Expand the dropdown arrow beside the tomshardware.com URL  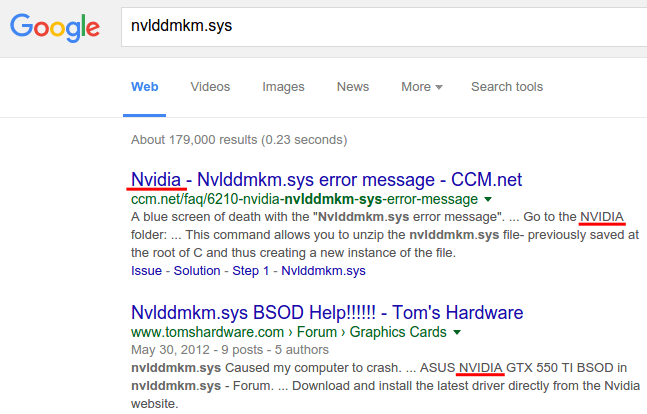click(x=457, y=332)
